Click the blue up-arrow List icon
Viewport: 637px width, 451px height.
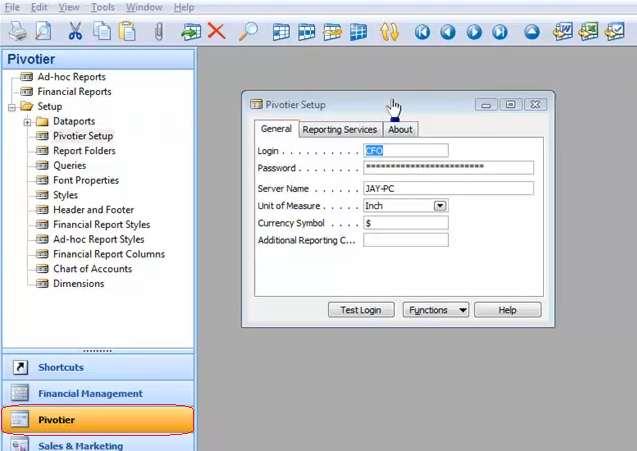tap(532, 32)
